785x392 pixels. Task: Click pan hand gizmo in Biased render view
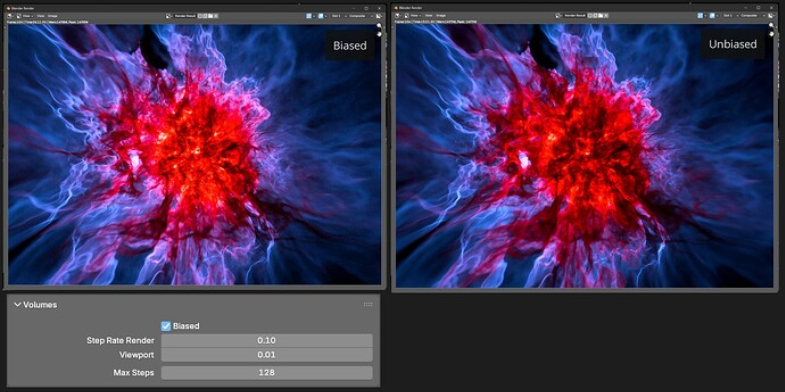click(x=379, y=34)
